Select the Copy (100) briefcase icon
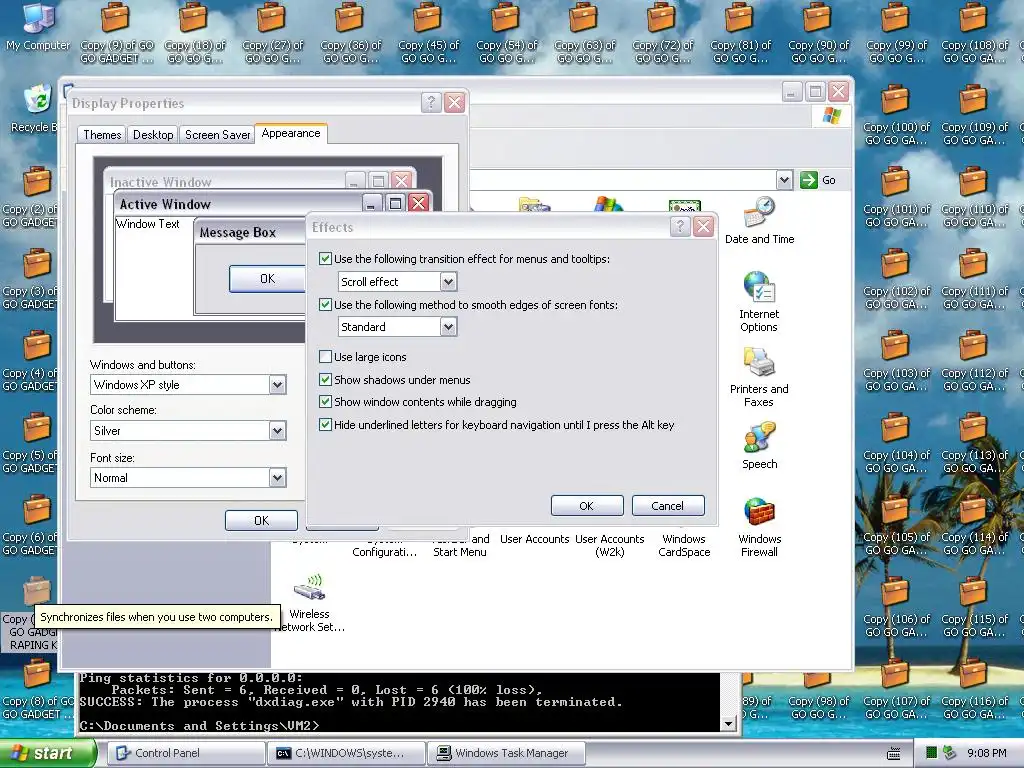 (896, 115)
